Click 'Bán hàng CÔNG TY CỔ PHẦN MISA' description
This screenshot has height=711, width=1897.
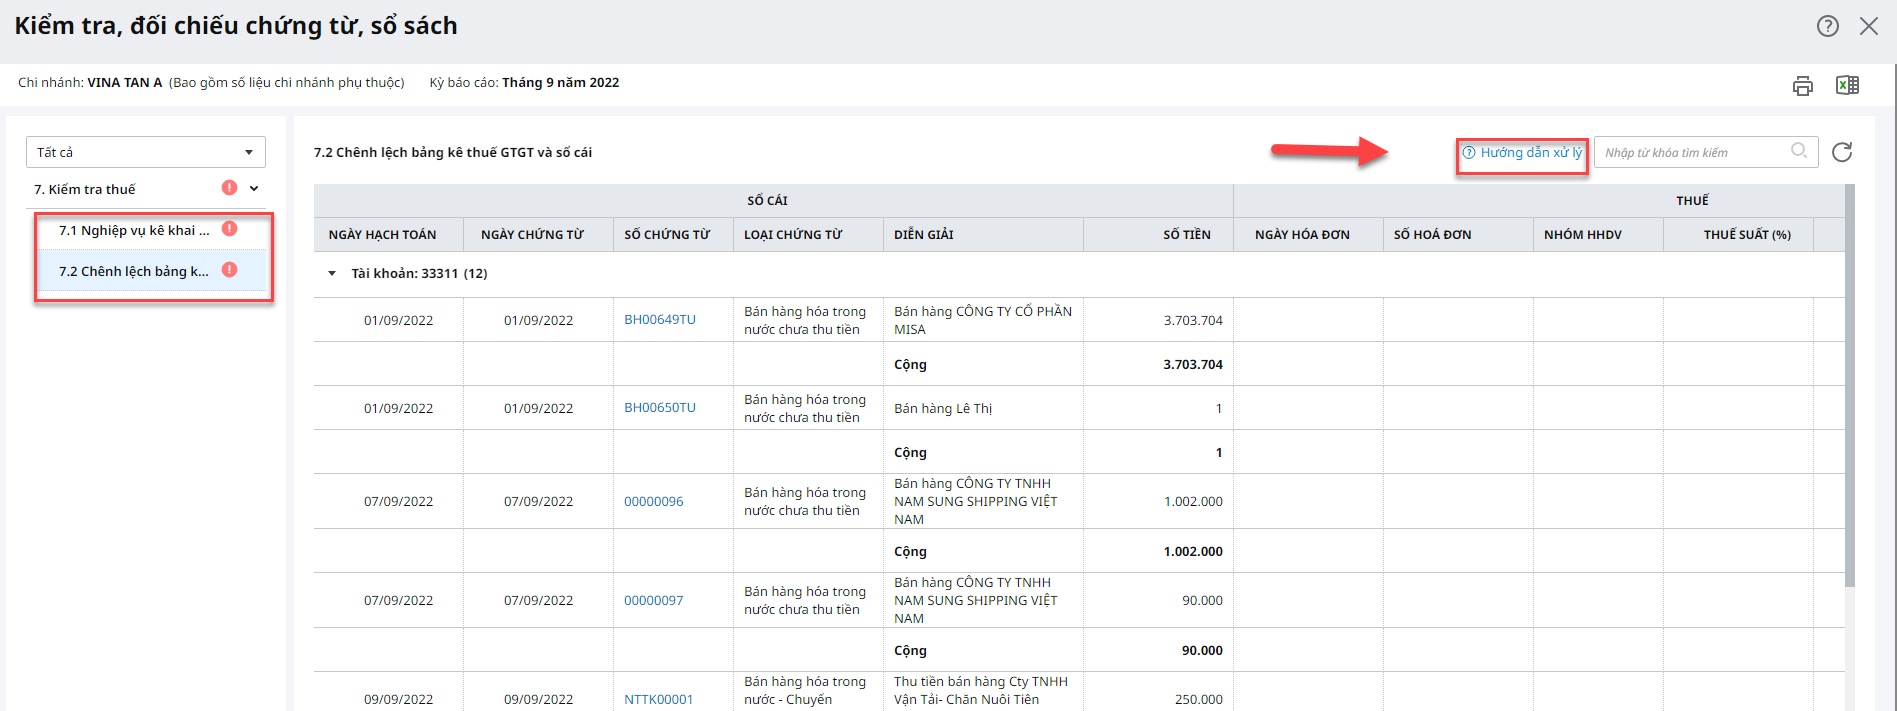(x=983, y=320)
